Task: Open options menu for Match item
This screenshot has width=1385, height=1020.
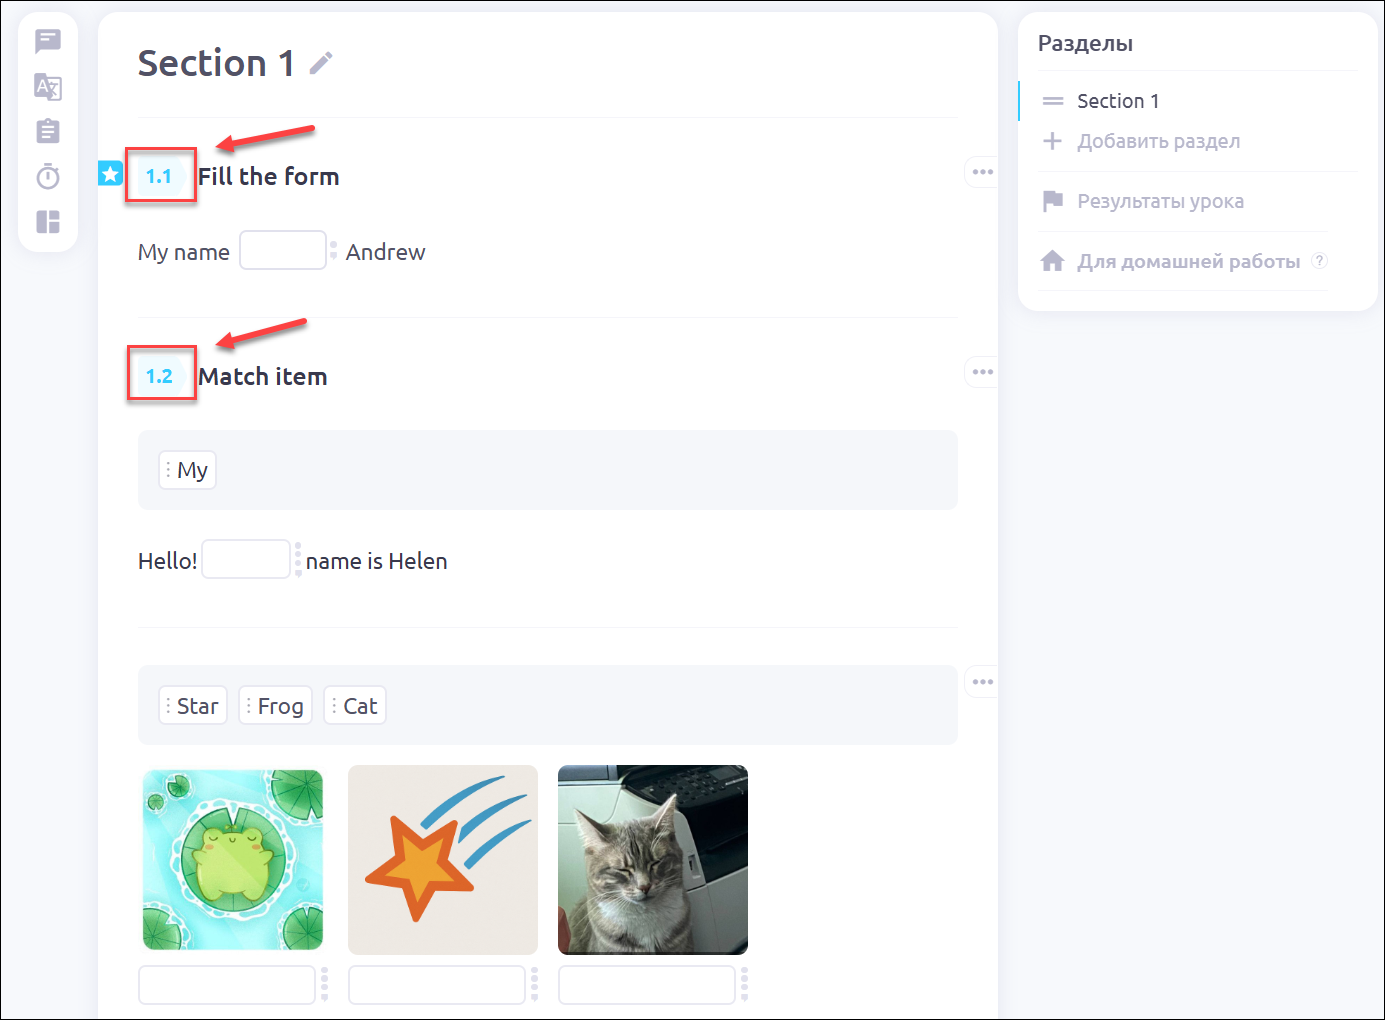Action: [983, 372]
